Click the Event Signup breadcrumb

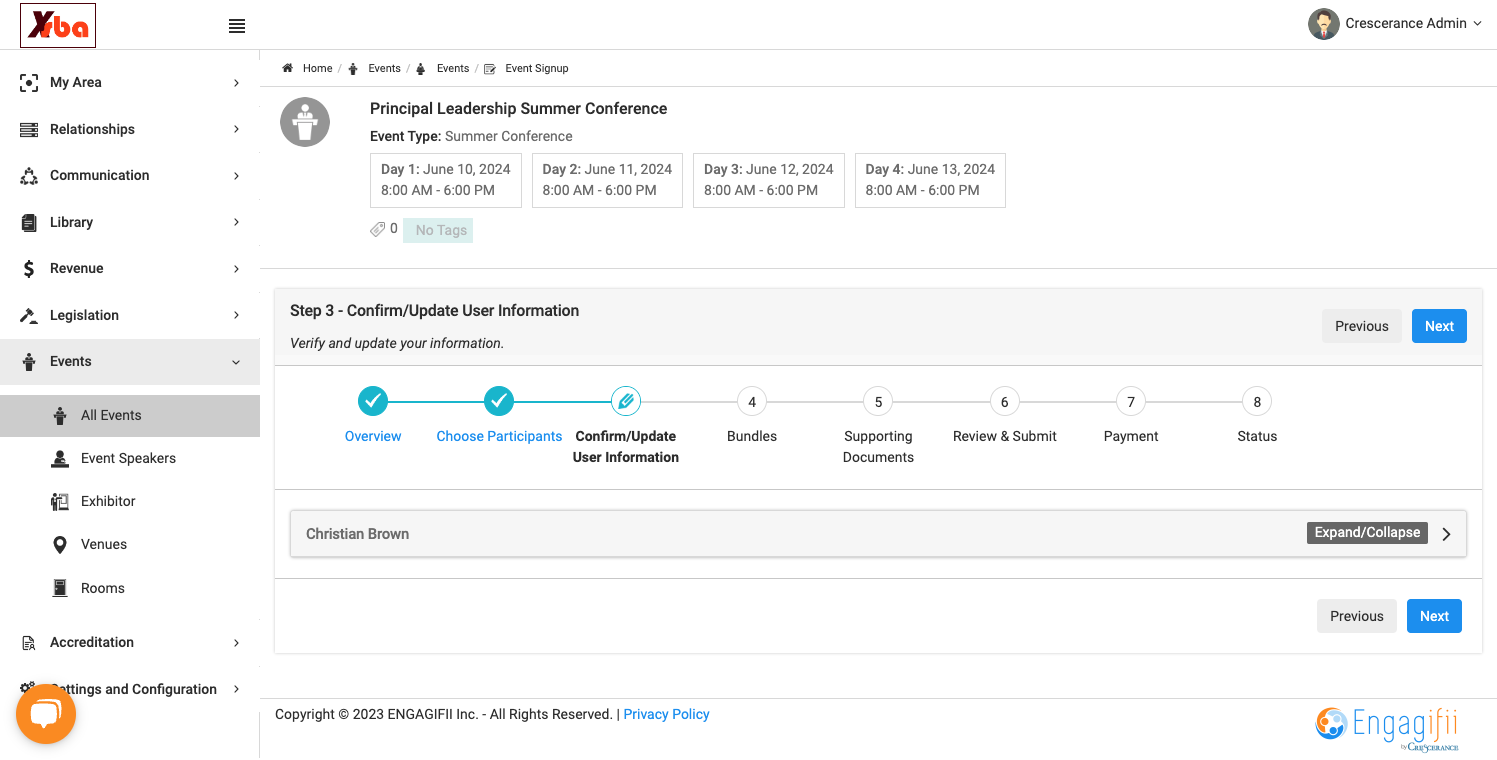tap(536, 68)
